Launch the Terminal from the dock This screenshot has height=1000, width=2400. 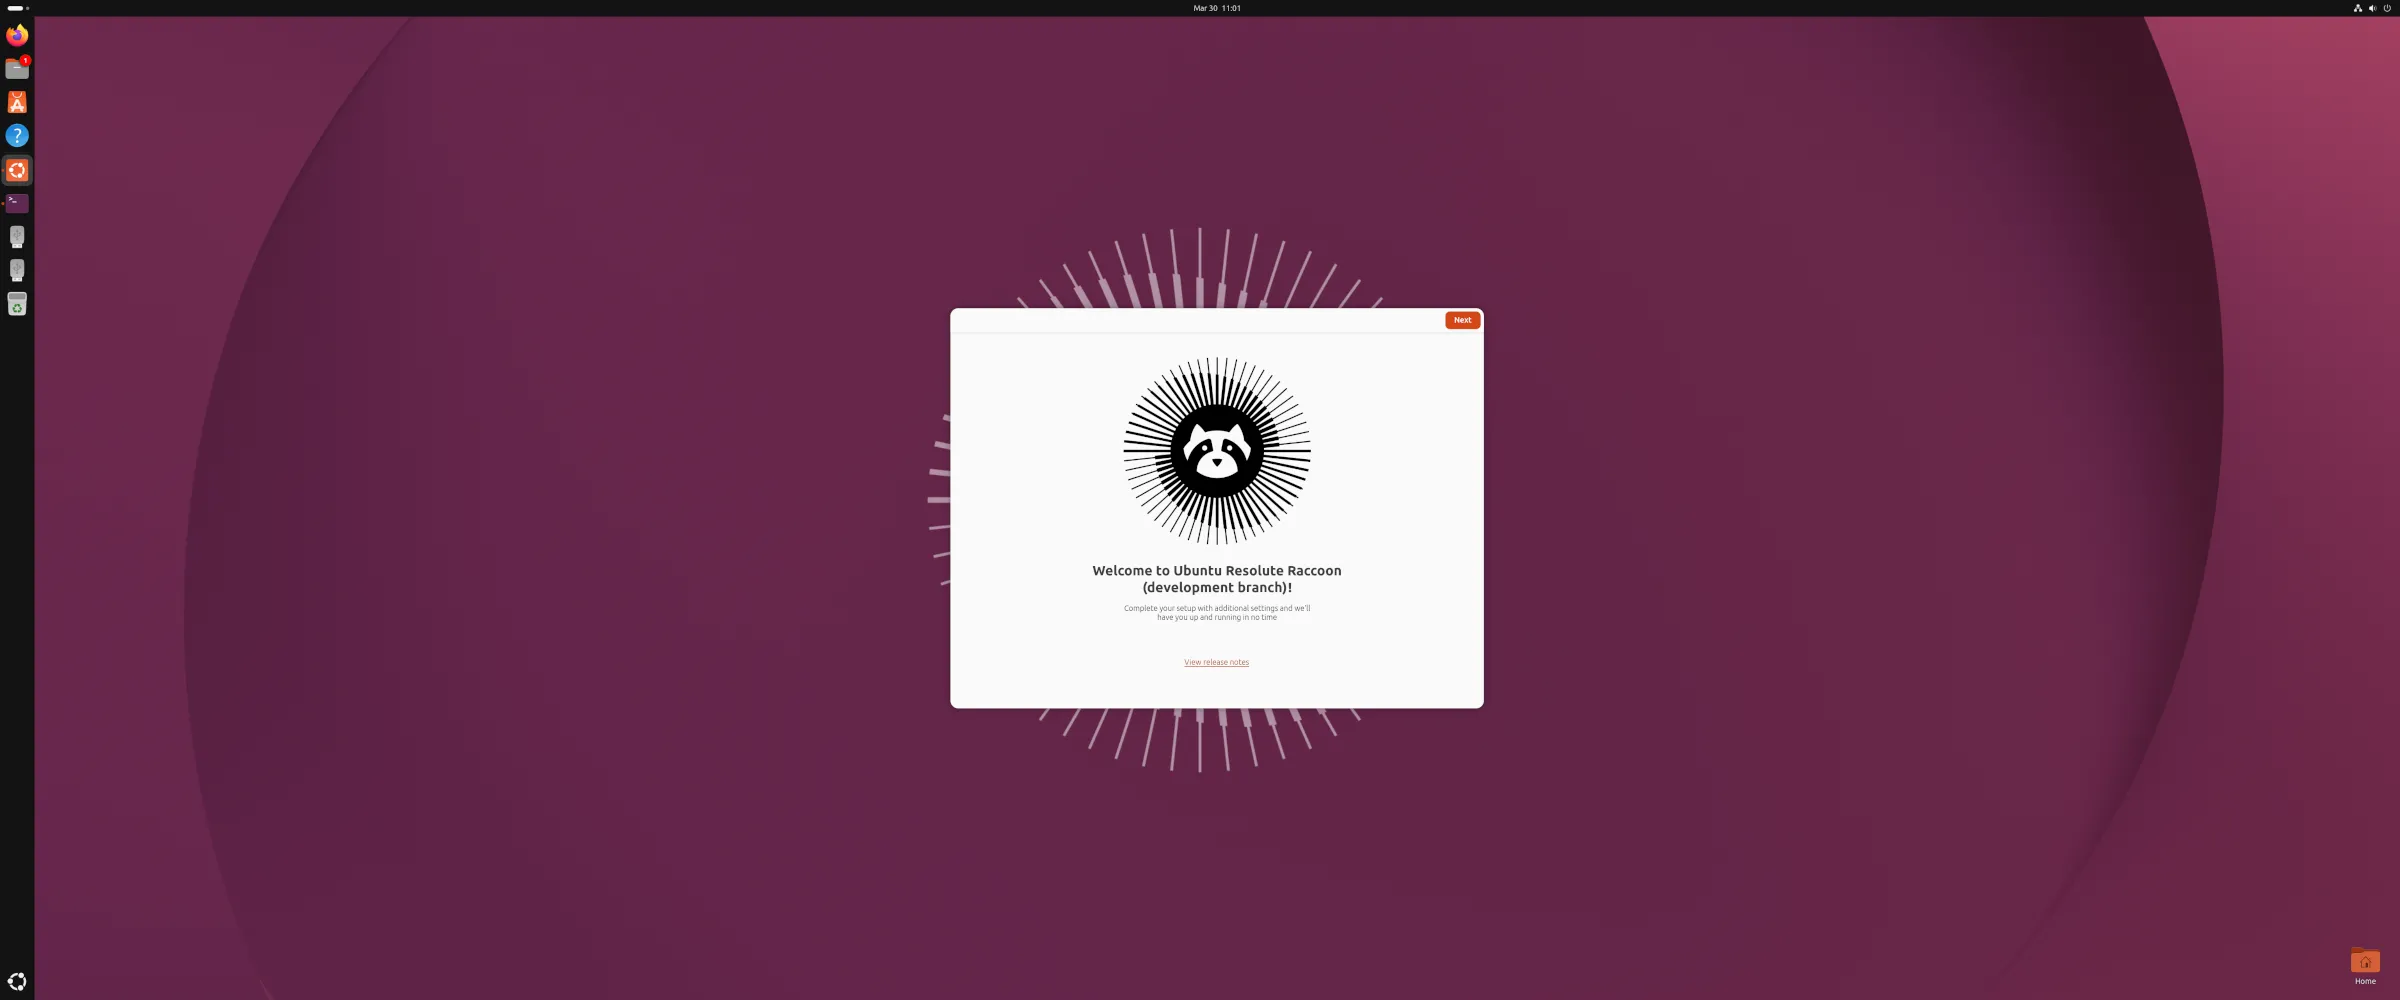(16, 203)
